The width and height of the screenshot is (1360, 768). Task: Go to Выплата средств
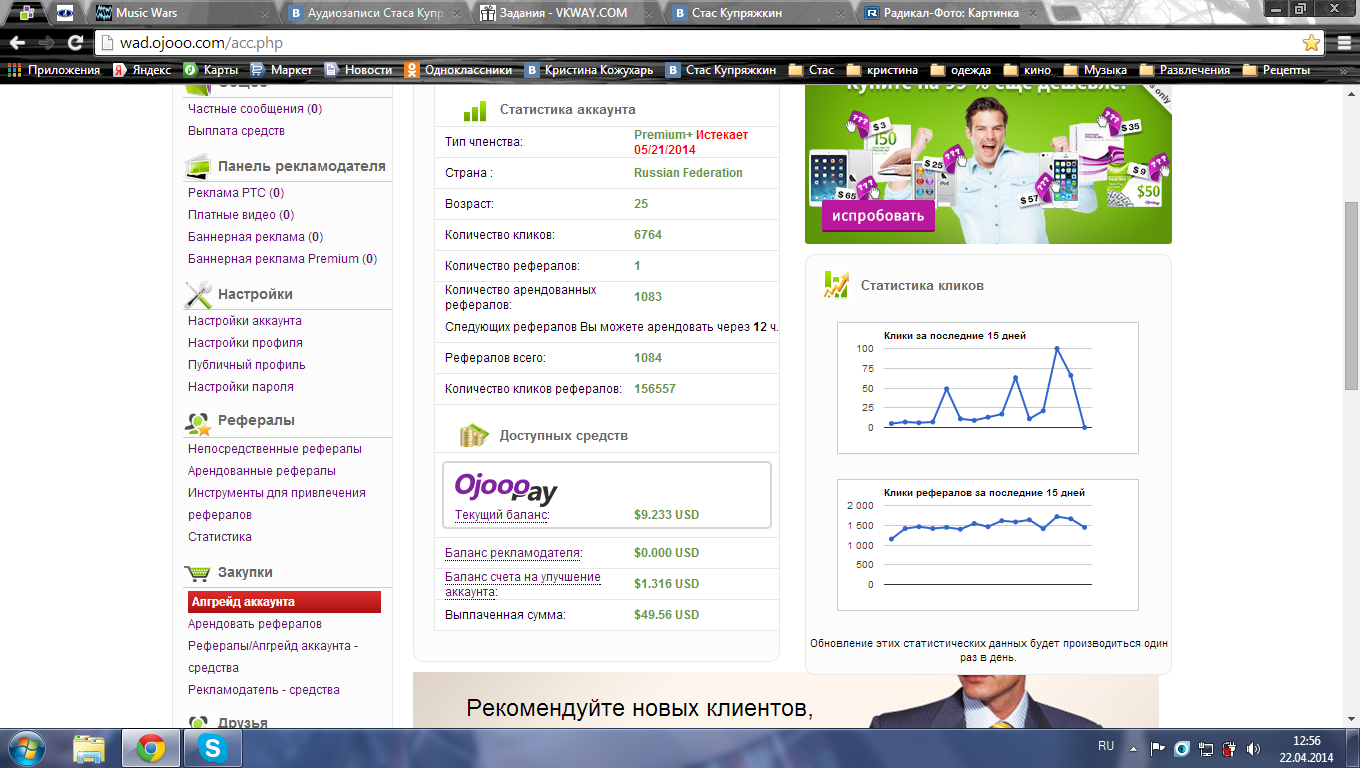click(x=236, y=131)
